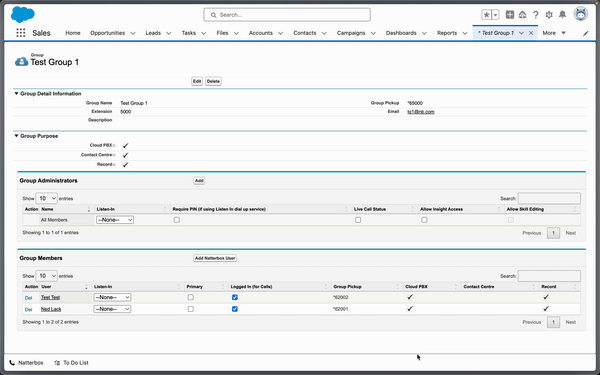The width and height of the screenshot is (600, 375).
Task: Open the Setup gear icon
Action: click(x=549, y=15)
